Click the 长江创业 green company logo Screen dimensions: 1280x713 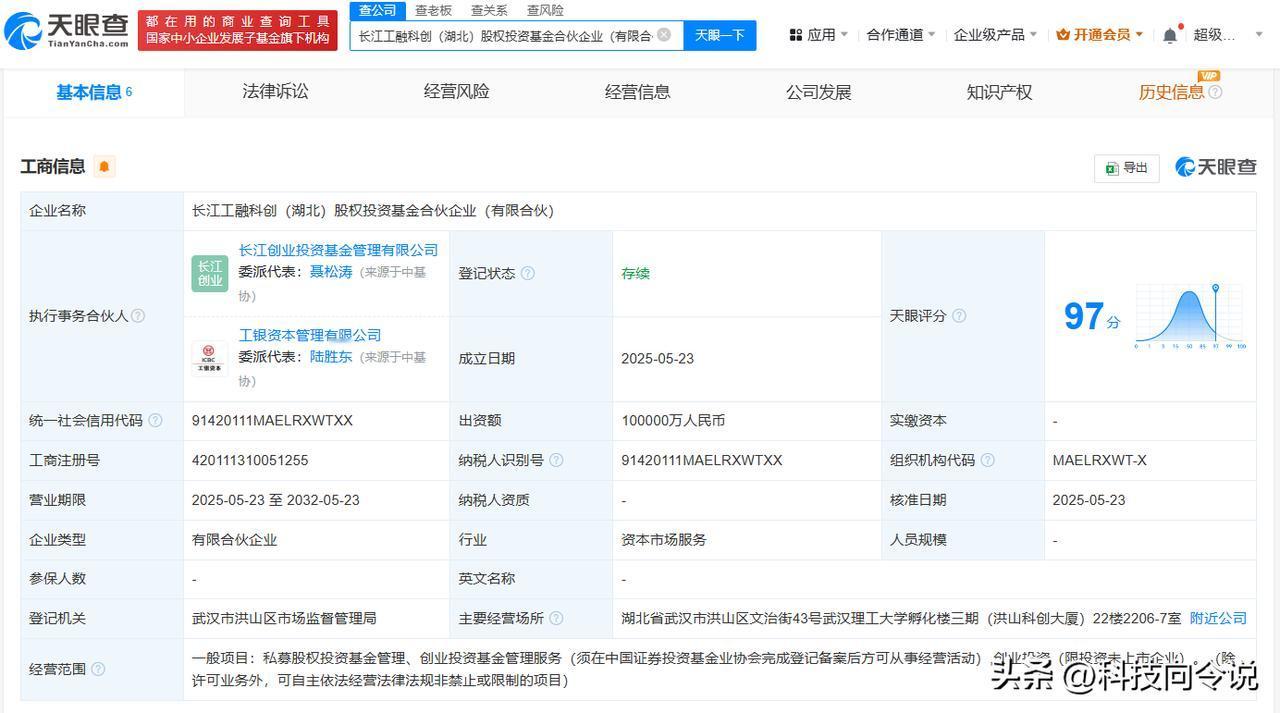[210, 273]
